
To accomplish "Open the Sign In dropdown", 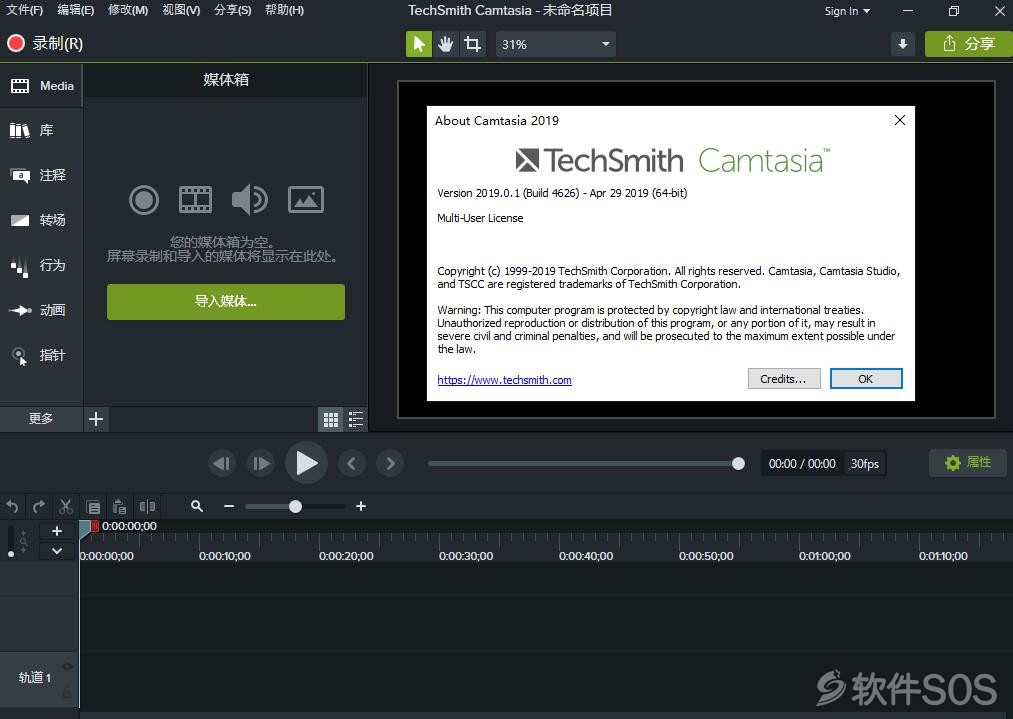I will pos(847,11).
